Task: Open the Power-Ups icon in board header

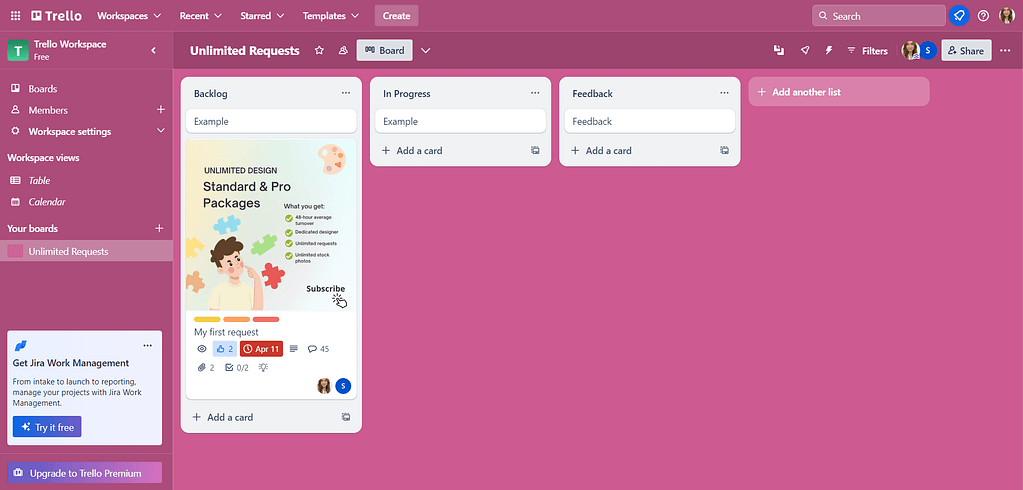Action: coord(778,50)
